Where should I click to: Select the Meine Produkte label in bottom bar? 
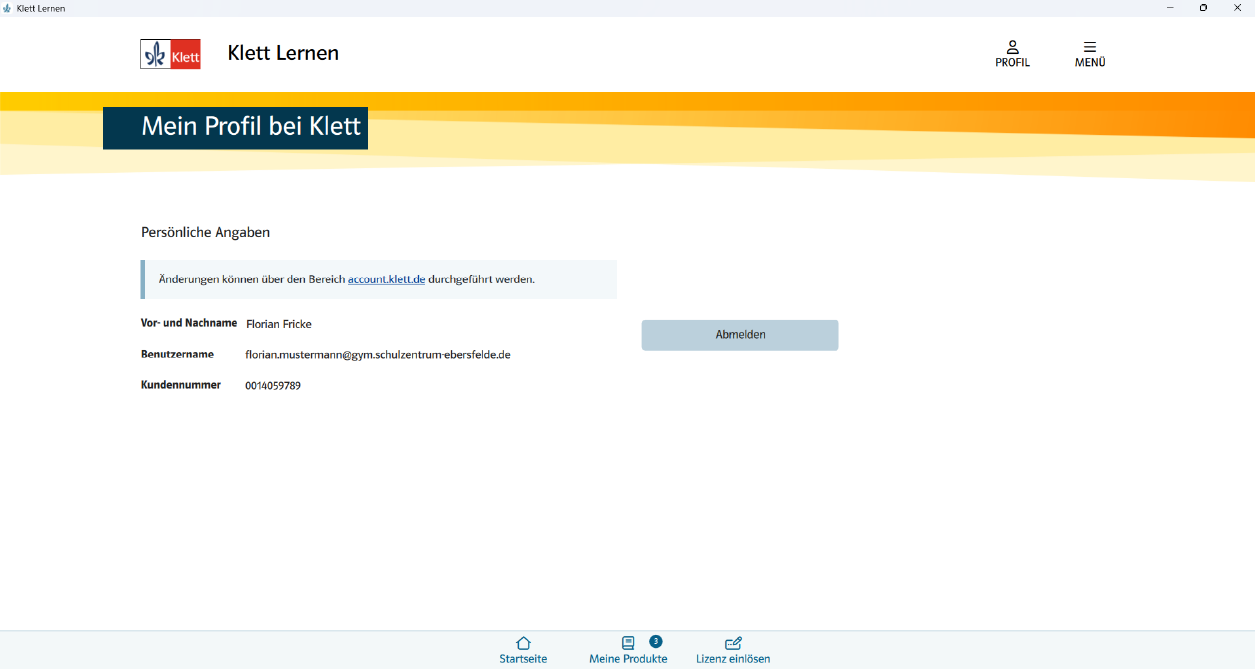tap(628, 659)
